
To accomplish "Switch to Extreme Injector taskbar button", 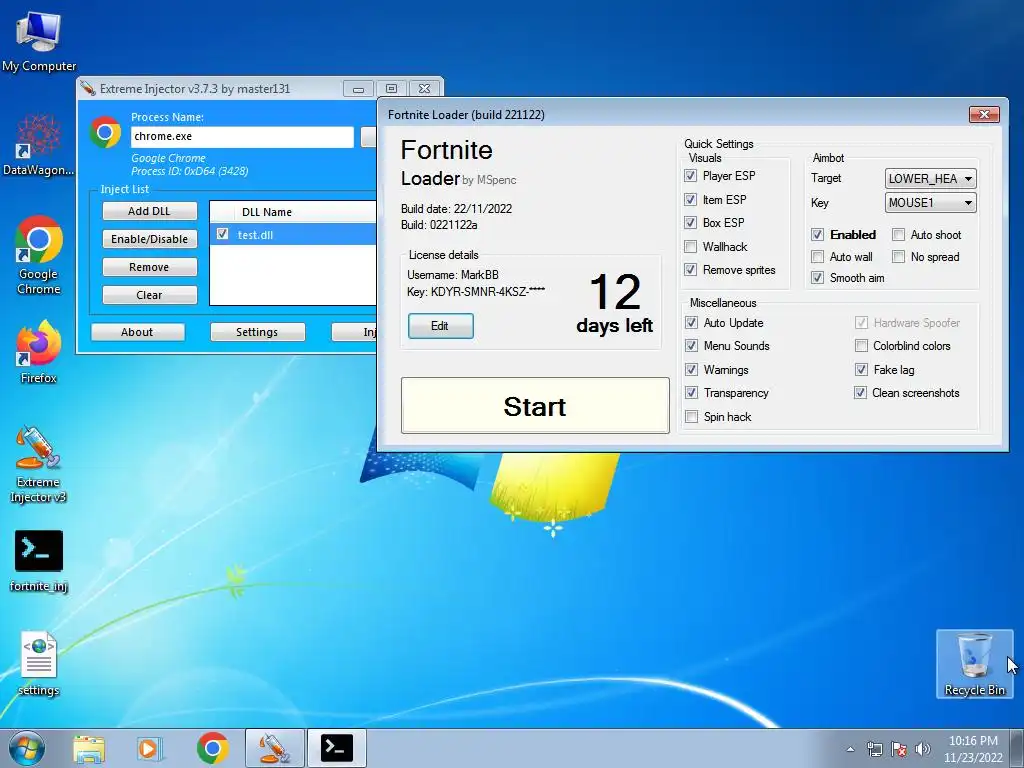I will pyautogui.click(x=275, y=748).
